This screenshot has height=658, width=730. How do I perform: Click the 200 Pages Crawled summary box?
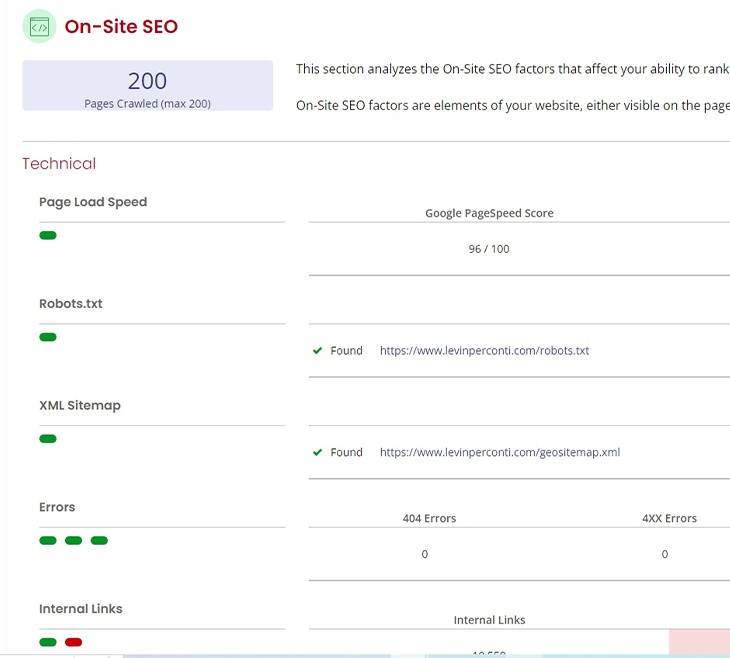(x=147, y=86)
